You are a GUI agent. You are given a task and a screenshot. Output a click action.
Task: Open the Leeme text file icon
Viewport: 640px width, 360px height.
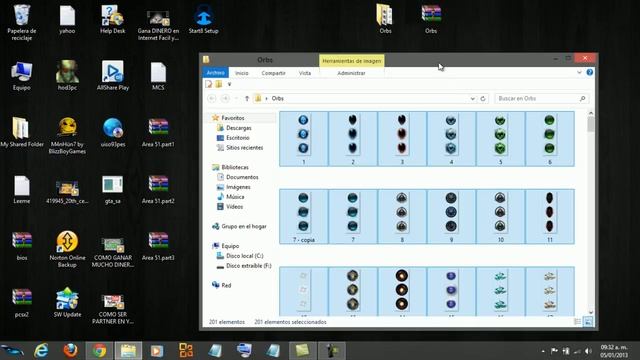22,189
